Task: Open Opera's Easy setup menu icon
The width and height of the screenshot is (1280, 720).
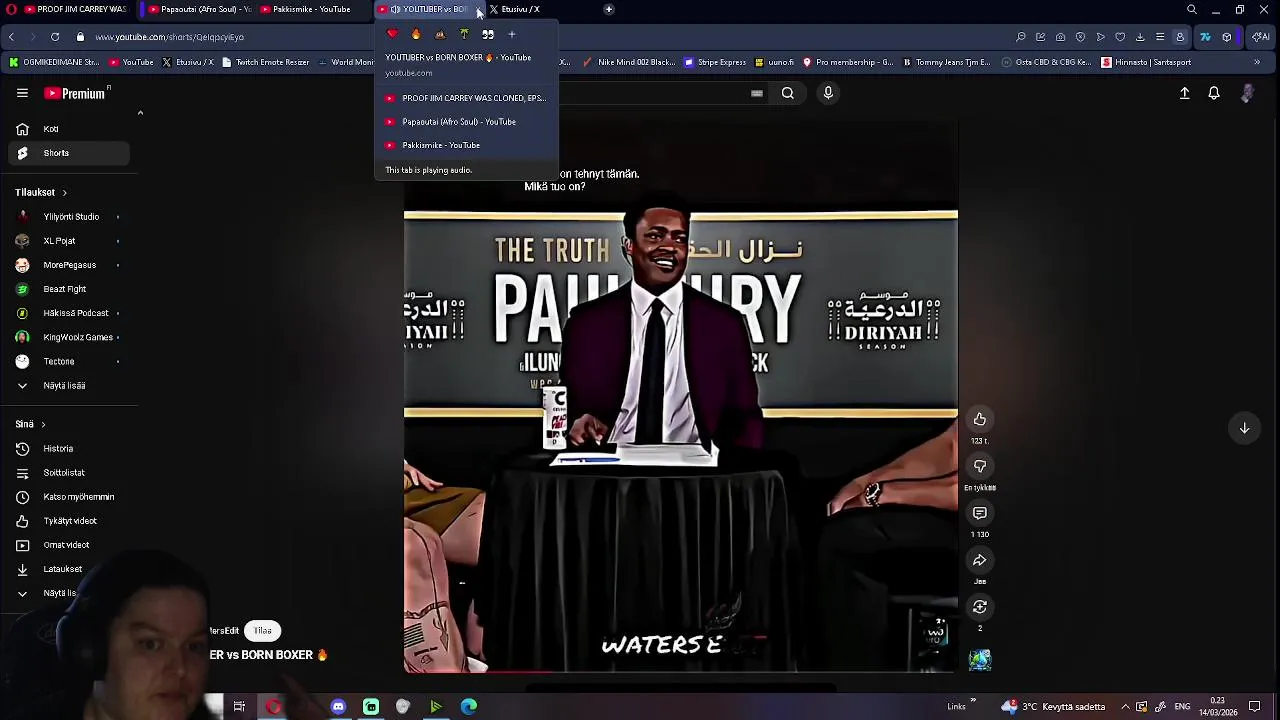Action: pyautogui.click(x=1160, y=37)
